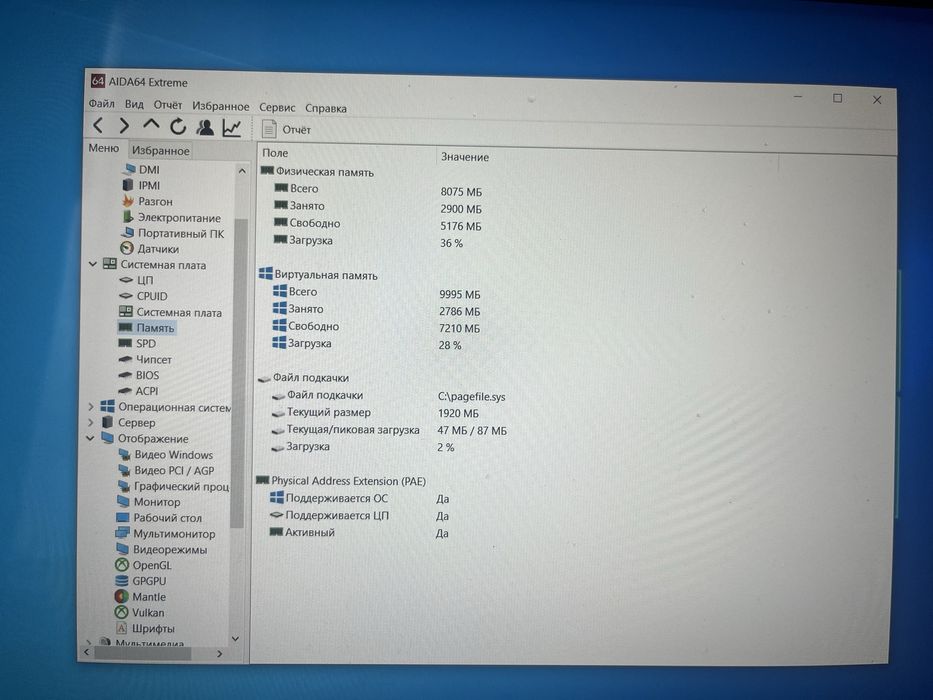Collapse the Отображение node
The height and width of the screenshot is (700, 933).
click(x=90, y=438)
